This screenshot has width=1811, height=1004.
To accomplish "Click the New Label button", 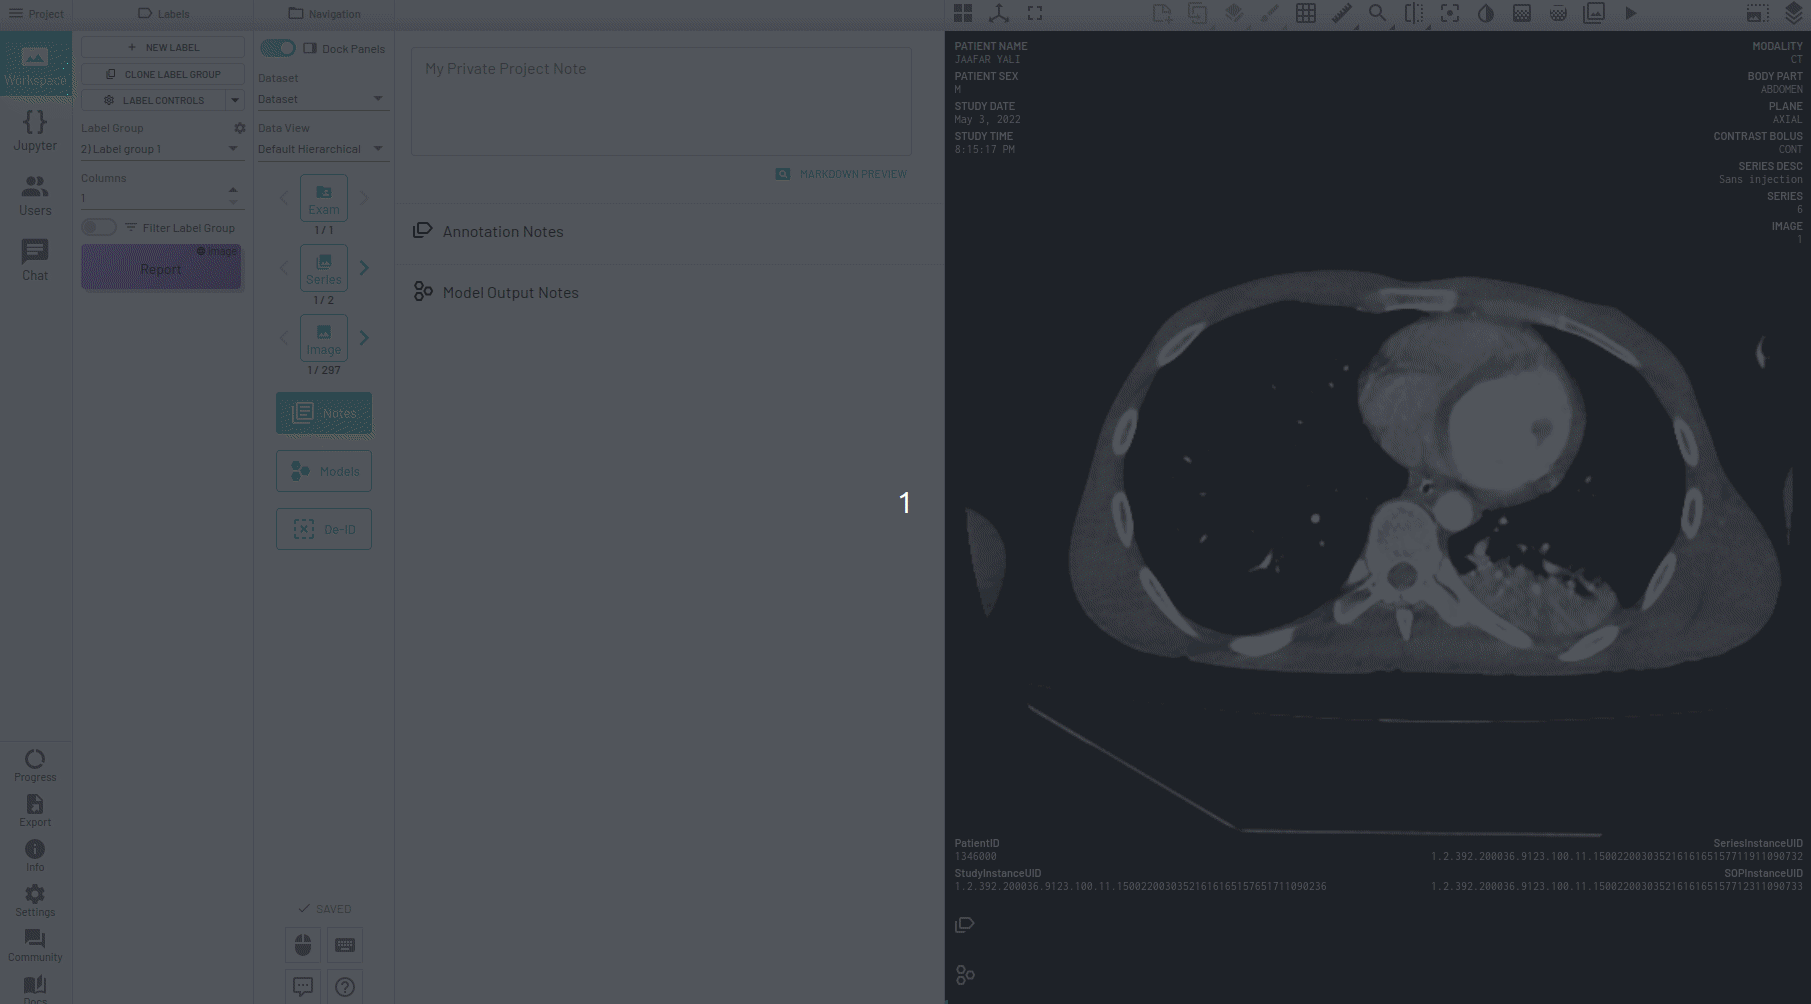I will [162, 47].
